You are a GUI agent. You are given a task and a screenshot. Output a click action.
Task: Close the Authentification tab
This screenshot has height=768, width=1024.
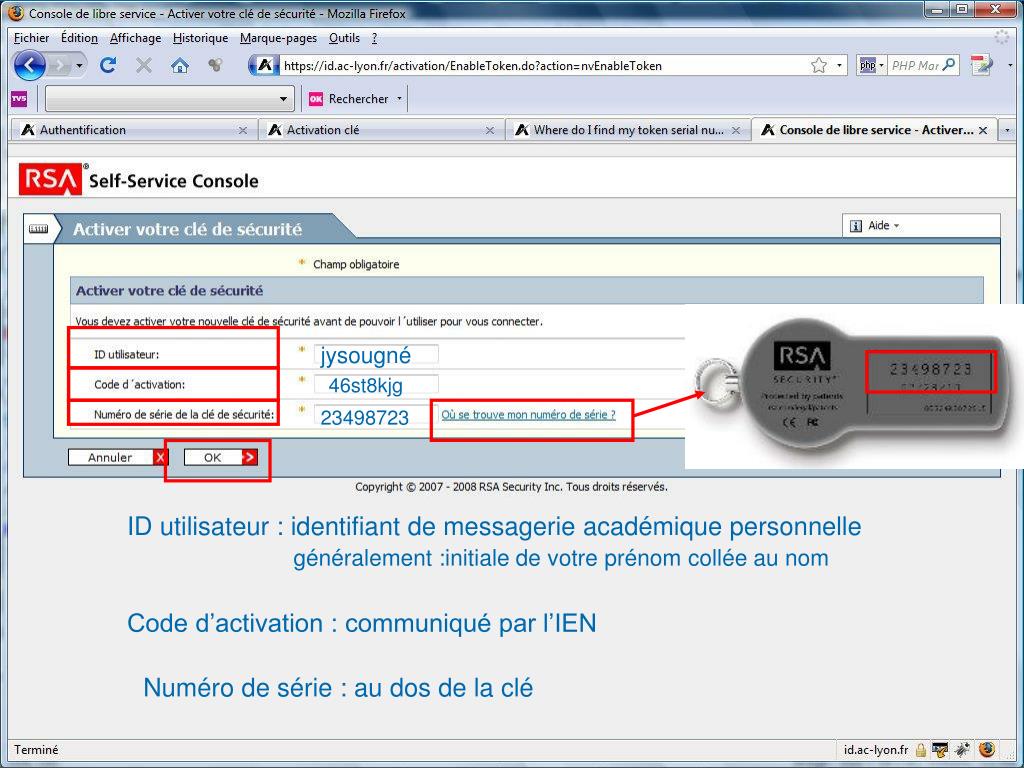coord(243,131)
